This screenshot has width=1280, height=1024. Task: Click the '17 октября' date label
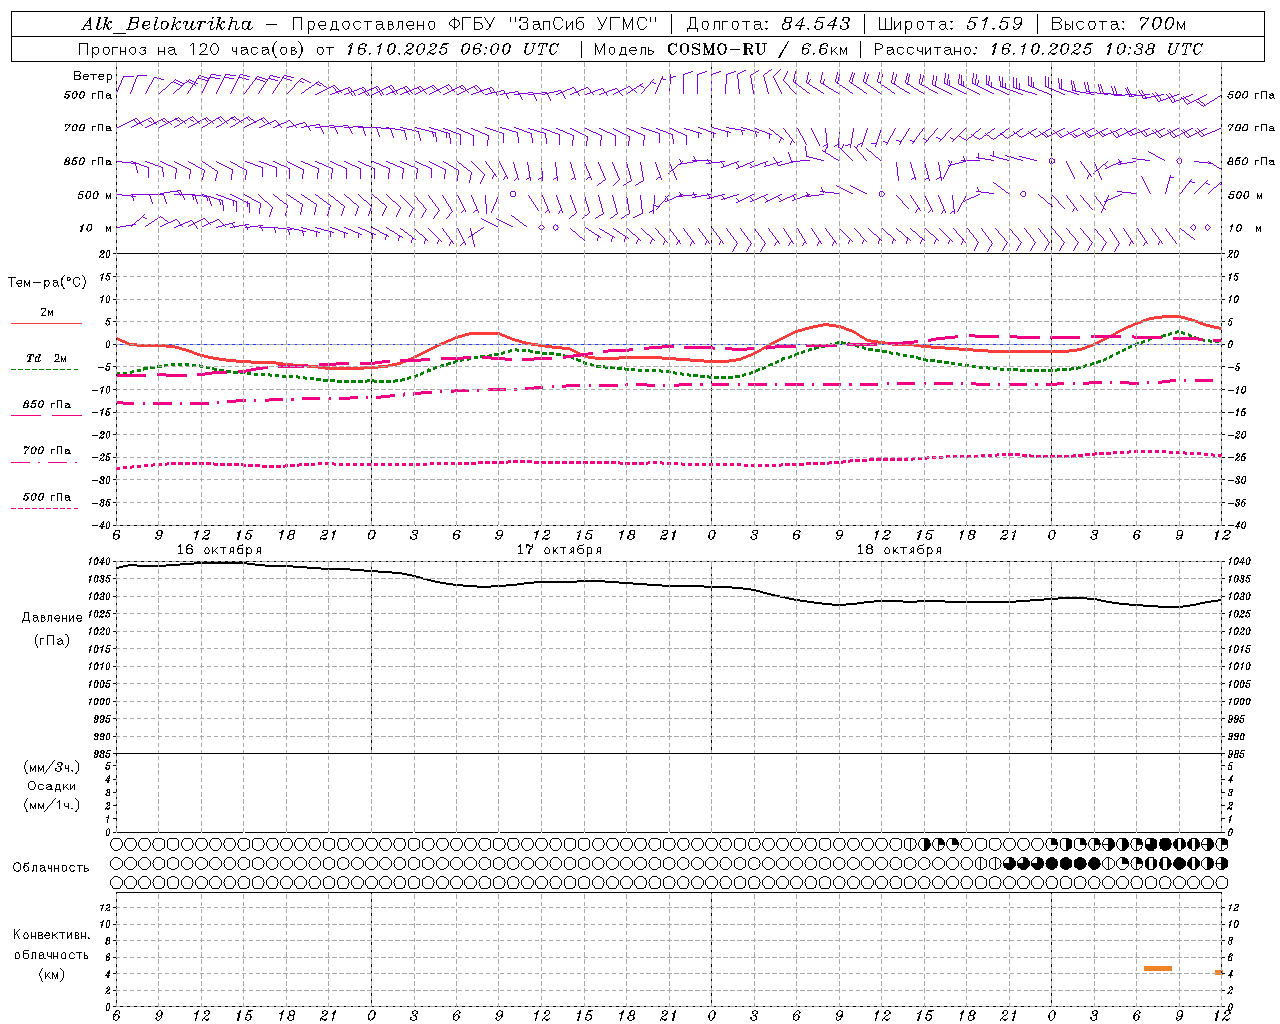coord(559,550)
